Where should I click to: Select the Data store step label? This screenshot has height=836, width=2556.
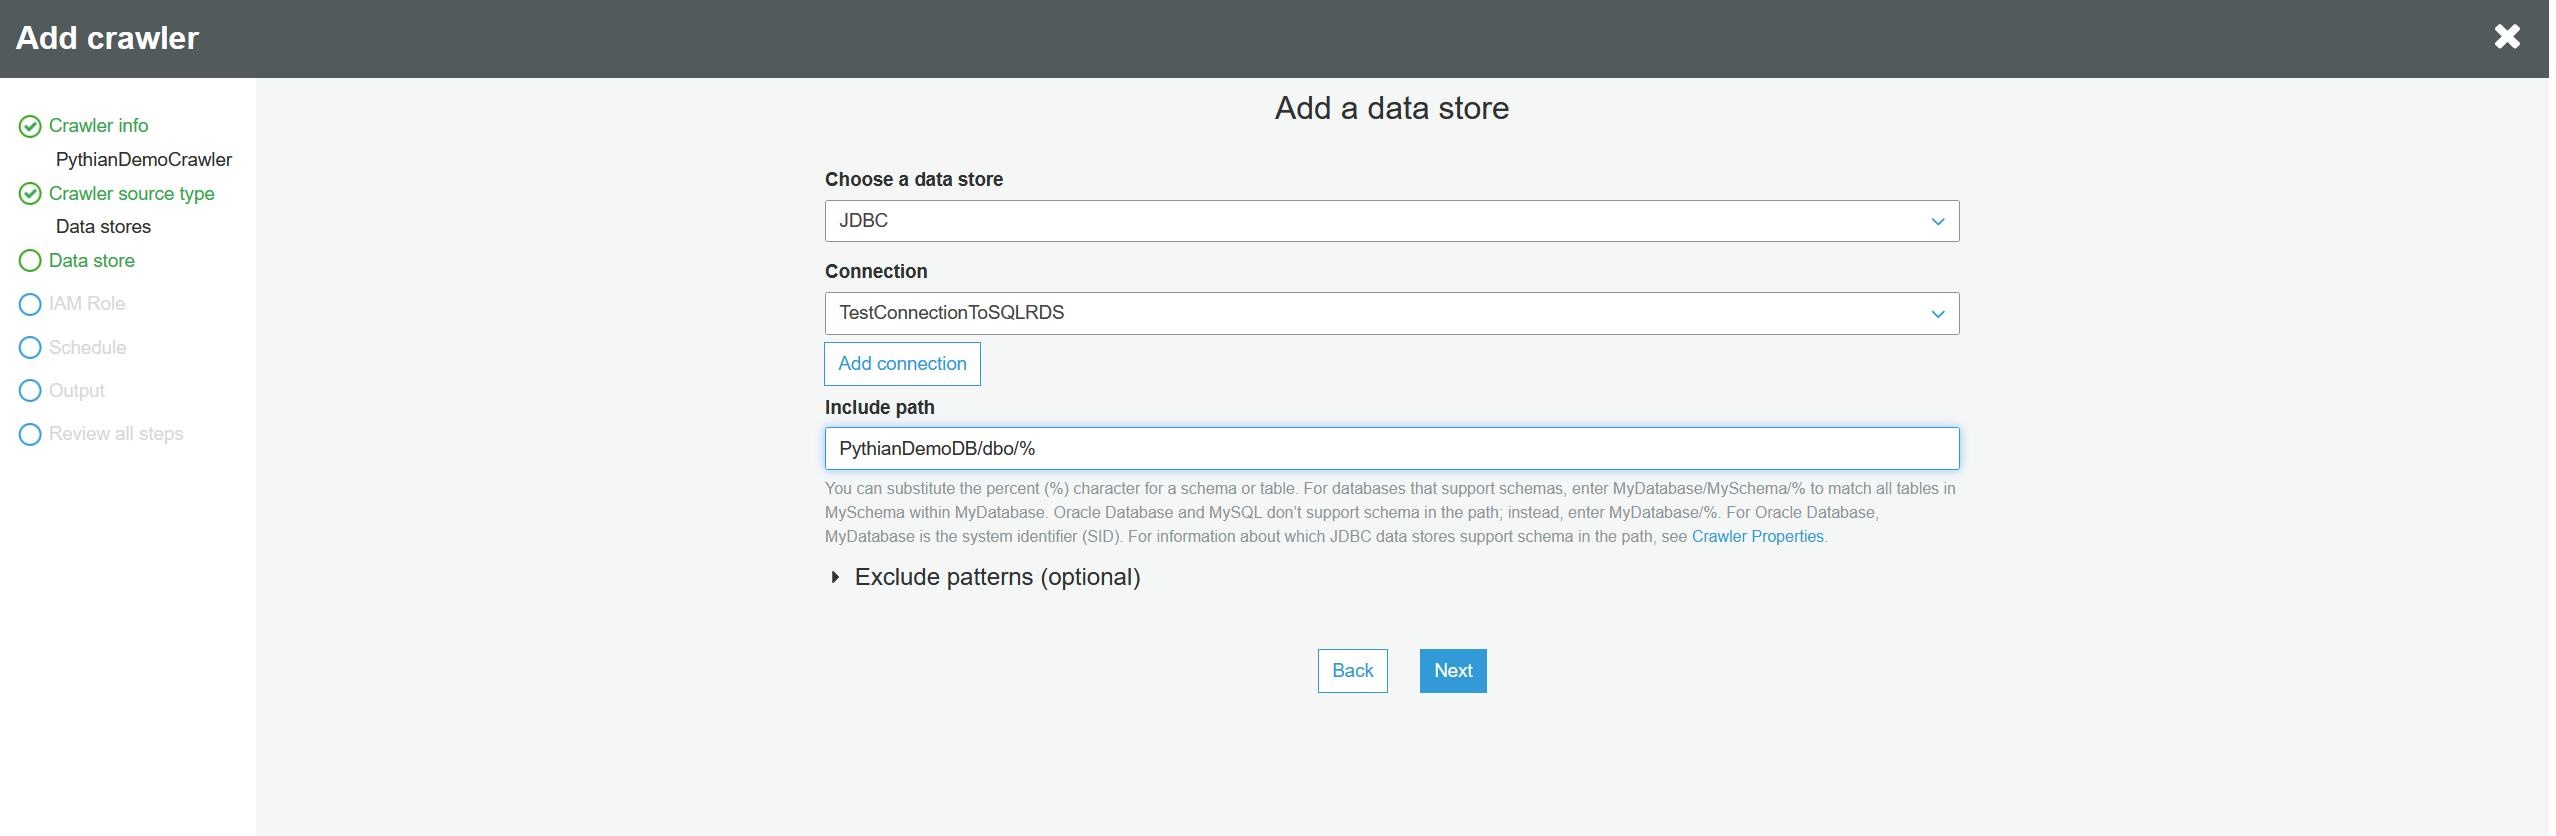coord(91,261)
